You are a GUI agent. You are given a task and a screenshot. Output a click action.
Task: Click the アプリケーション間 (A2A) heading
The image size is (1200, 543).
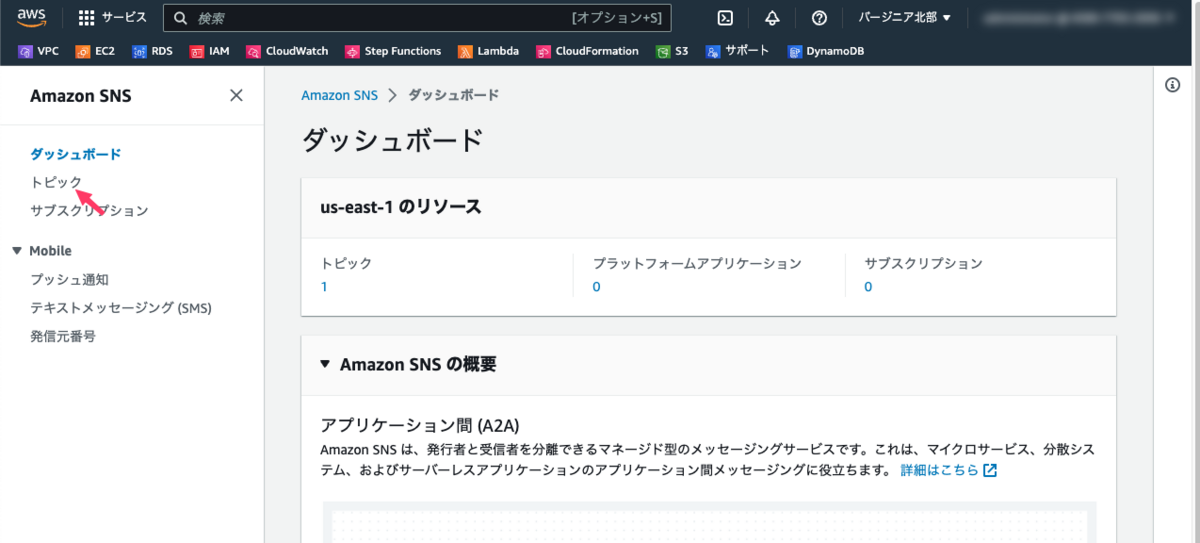[x=420, y=424]
